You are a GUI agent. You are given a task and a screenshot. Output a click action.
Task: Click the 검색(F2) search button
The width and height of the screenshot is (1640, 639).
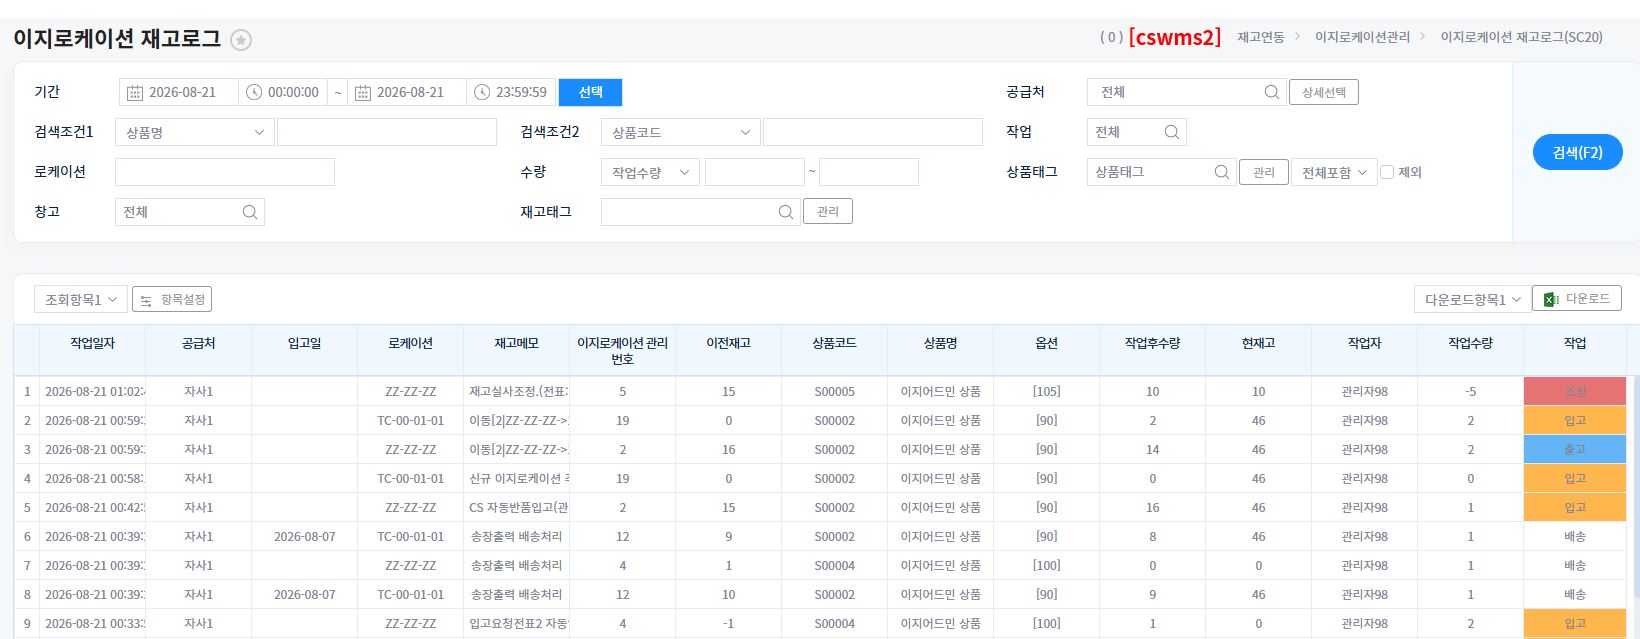pos(1577,152)
